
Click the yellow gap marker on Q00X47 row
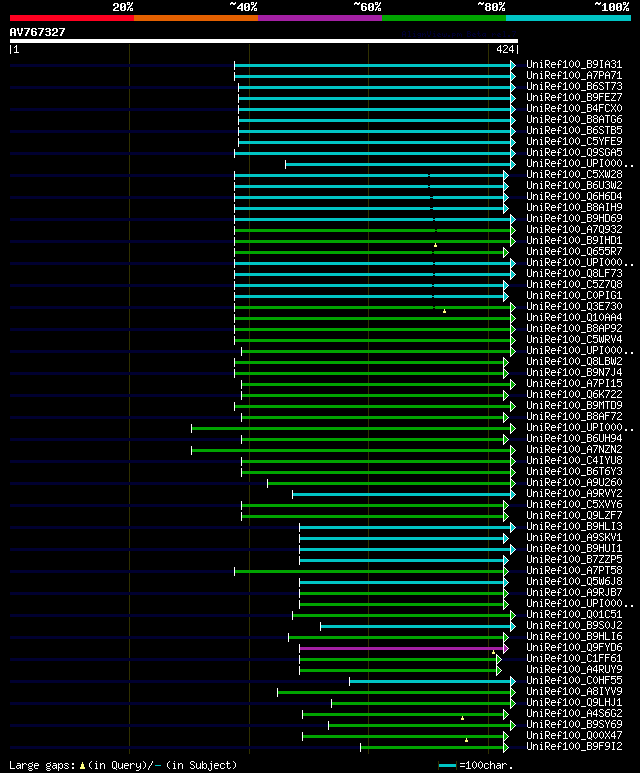[x=466, y=740]
